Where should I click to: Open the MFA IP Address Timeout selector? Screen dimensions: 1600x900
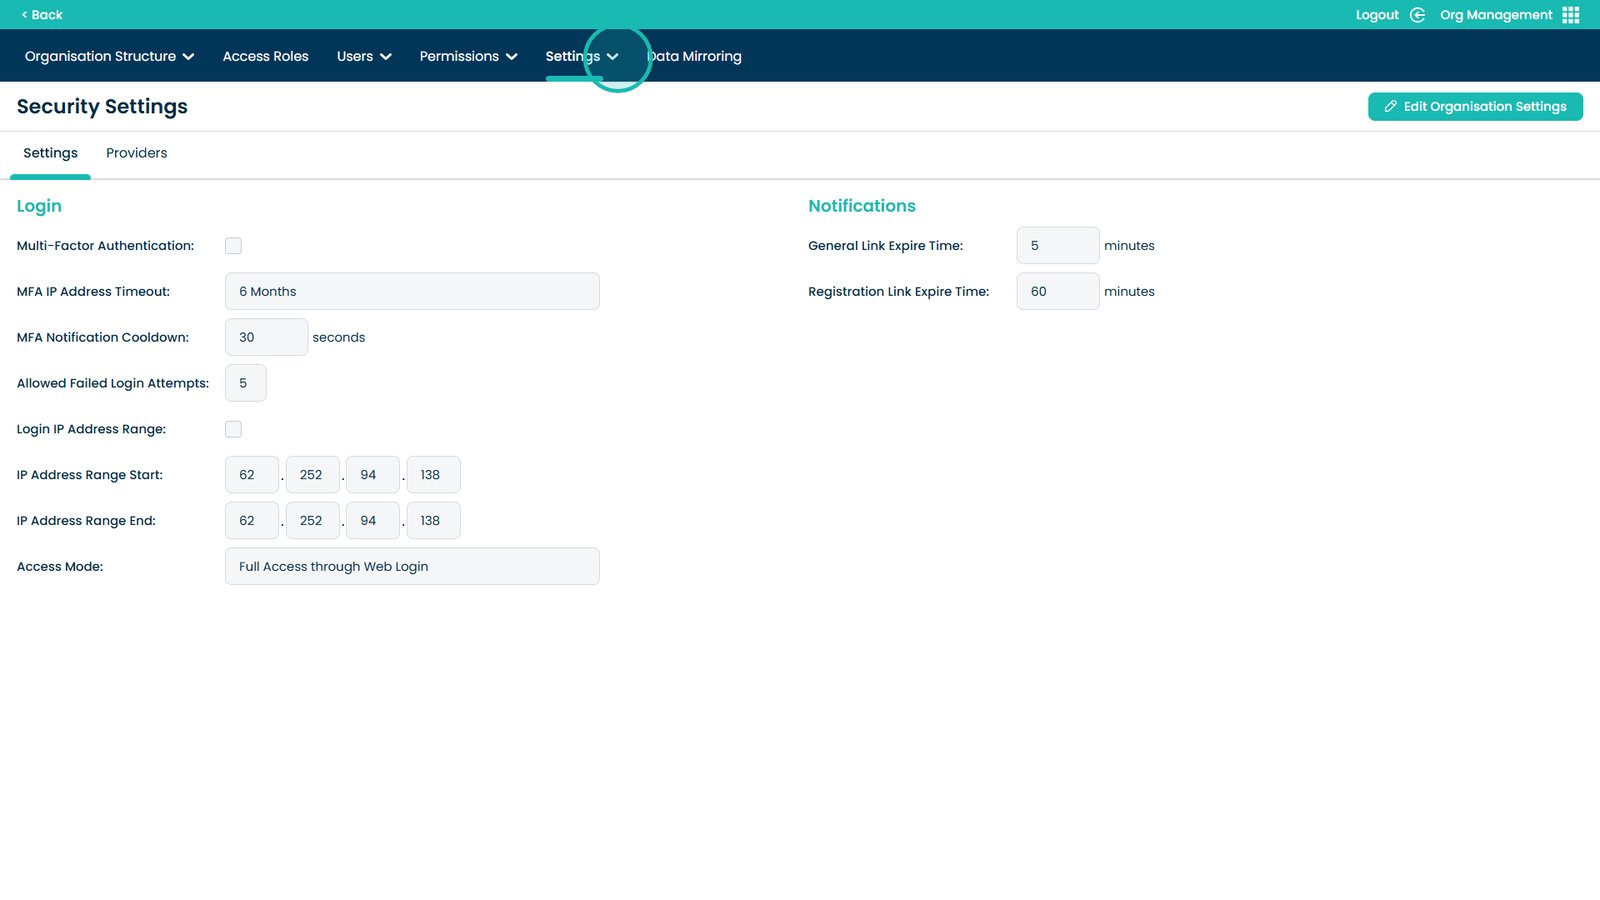click(x=412, y=292)
